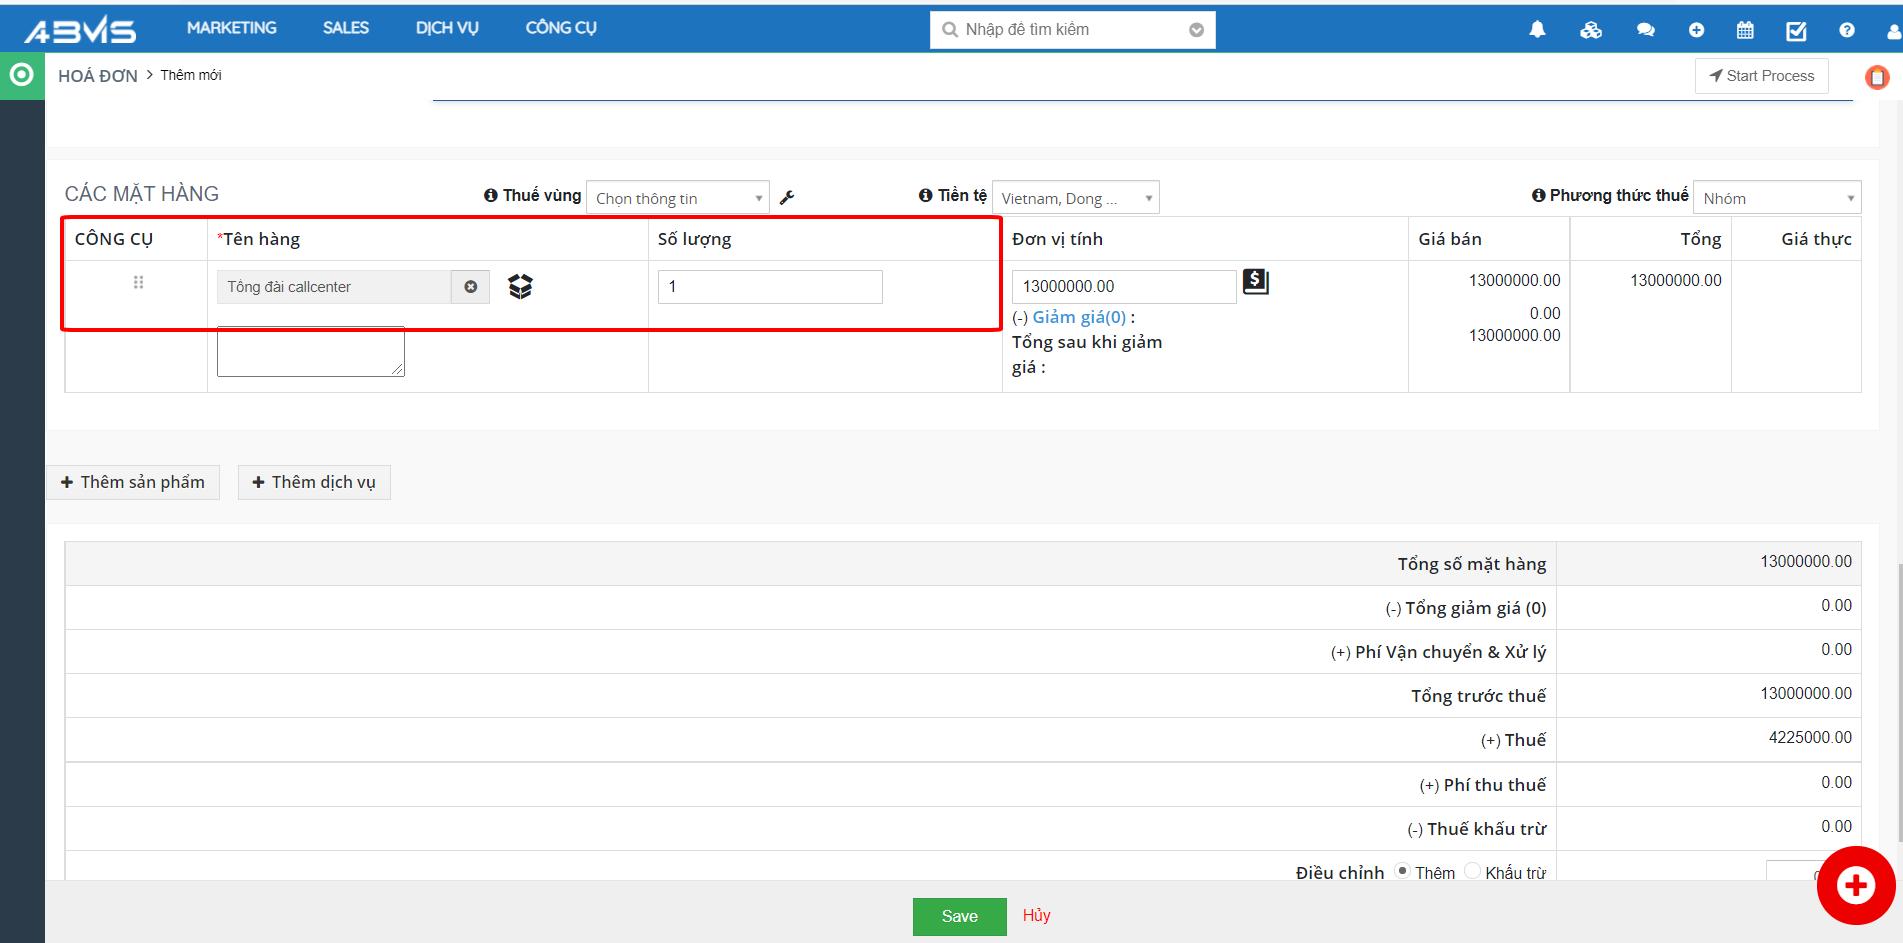The width and height of the screenshot is (1903, 943).
Task: Click the wrench icon beside Thuế vùng
Action: (x=787, y=198)
